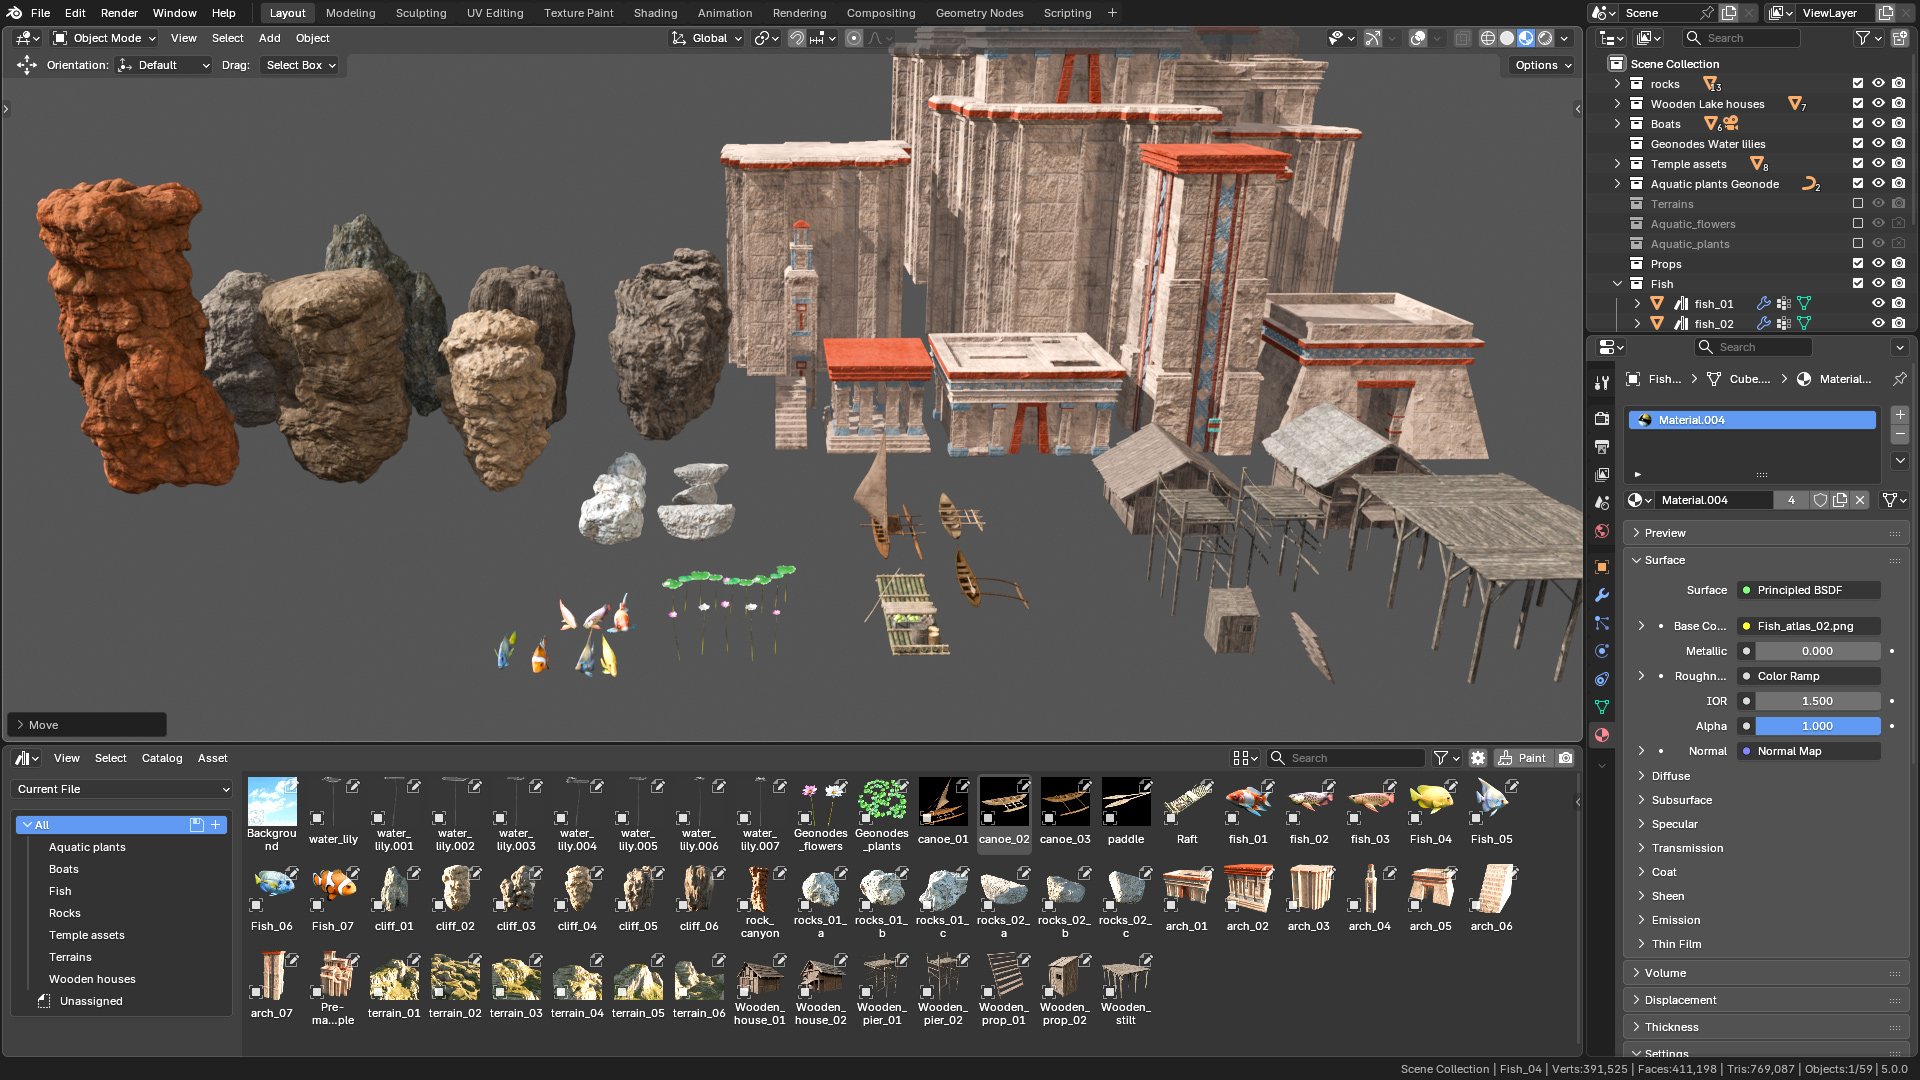Toggle X-ray view in viewport header
Image resolution: width=1920 pixels, height=1080 pixels.
click(x=1462, y=38)
